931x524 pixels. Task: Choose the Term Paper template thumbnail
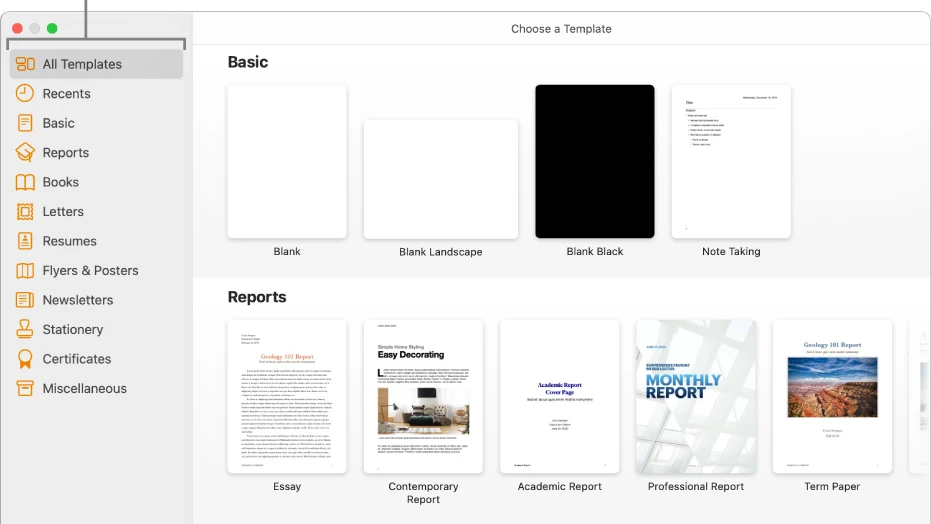(832, 396)
